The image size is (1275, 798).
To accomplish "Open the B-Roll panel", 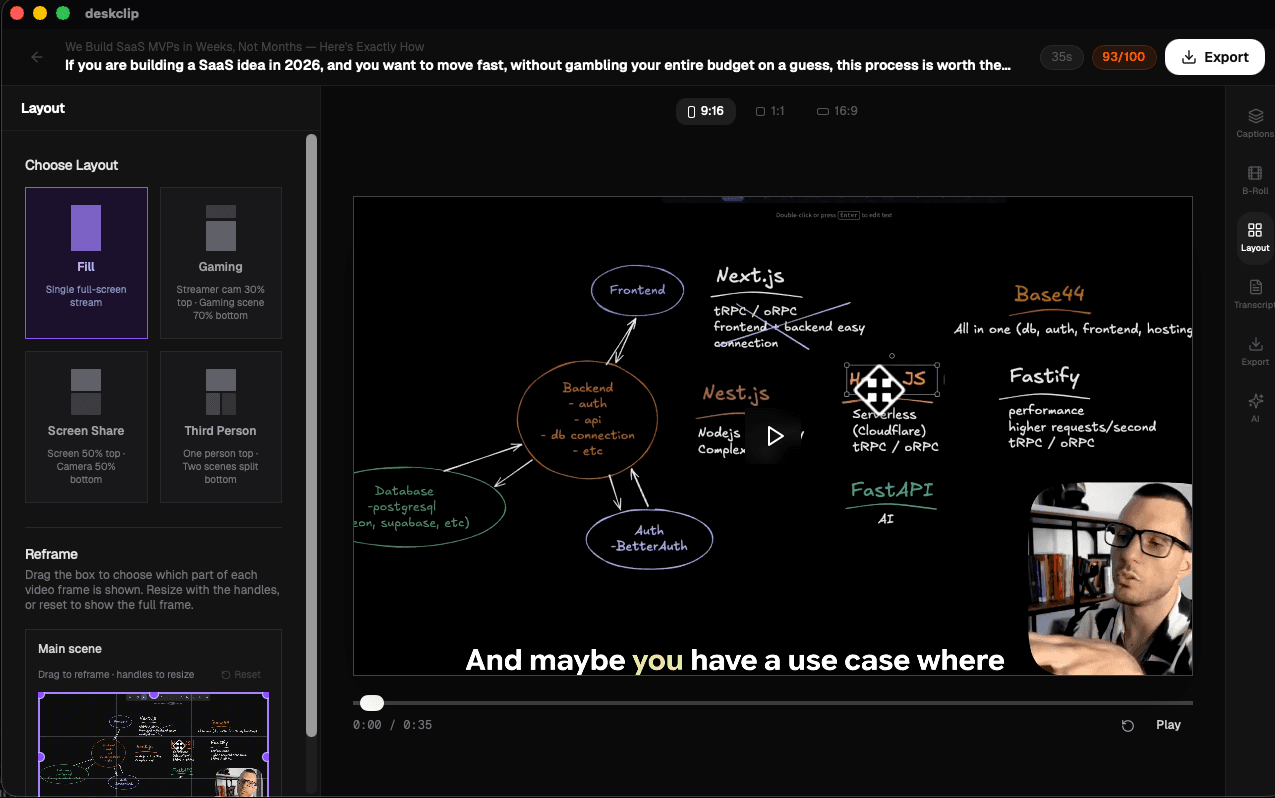I will [x=1255, y=180].
